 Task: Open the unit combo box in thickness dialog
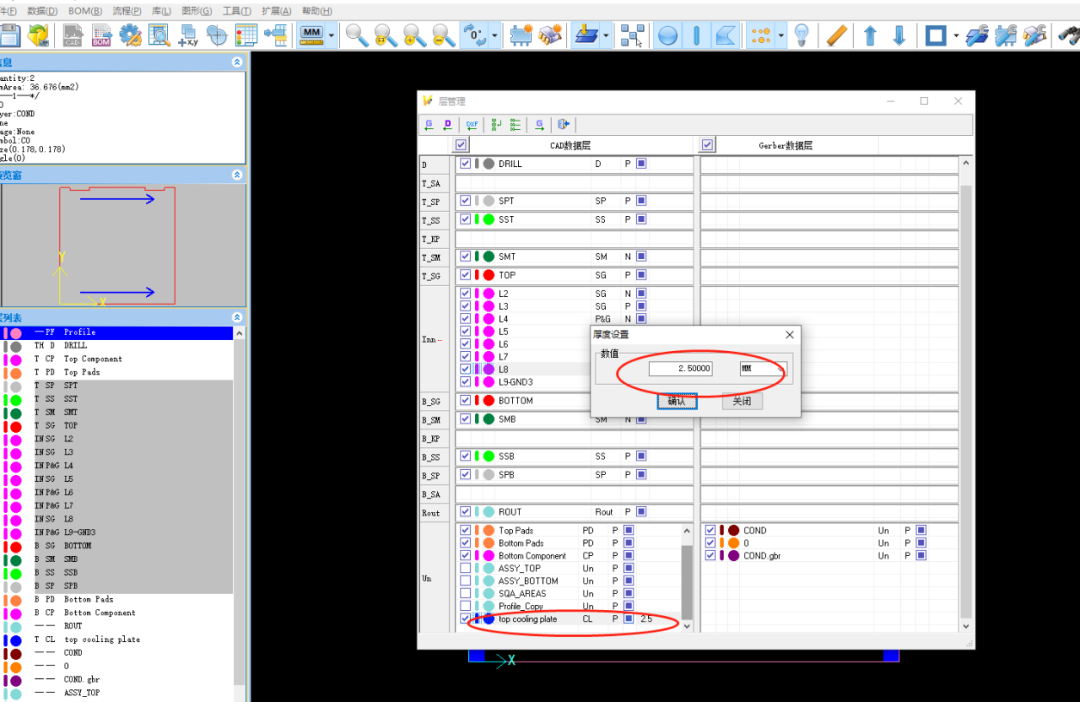(763, 369)
